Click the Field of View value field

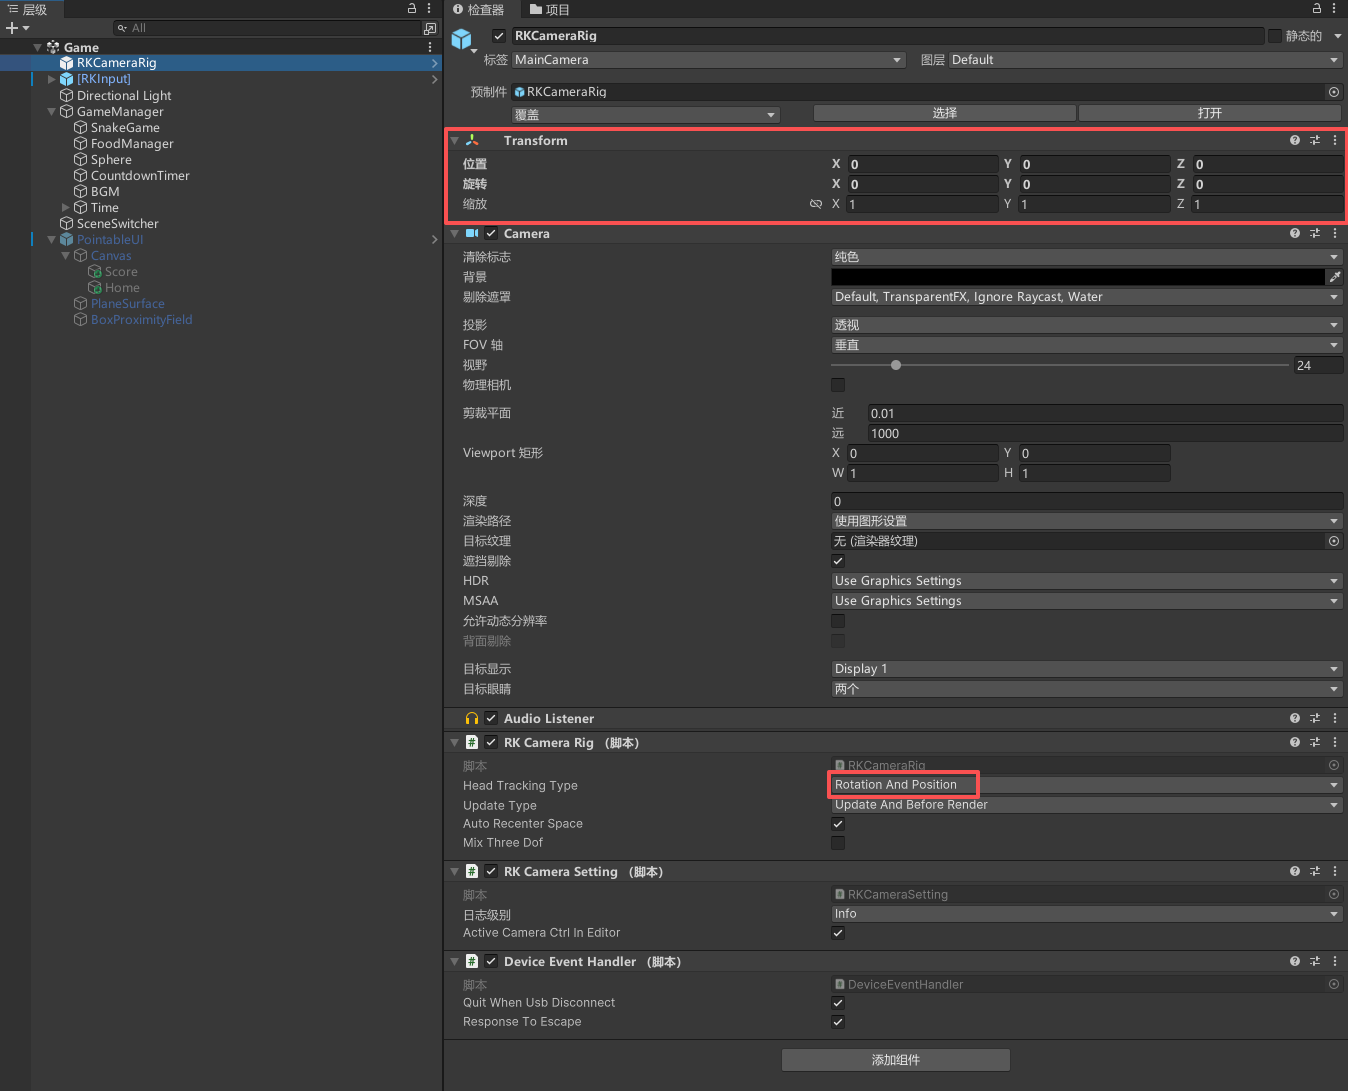point(1318,365)
